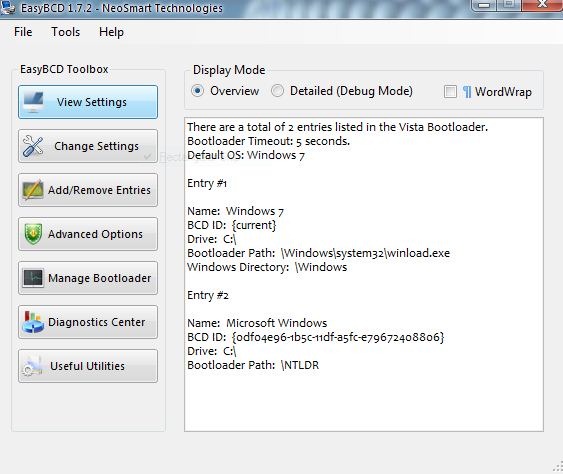The width and height of the screenshot is (563, 474).
Task: Launch the Diagnostics Center
Action: tap(88, 322)
